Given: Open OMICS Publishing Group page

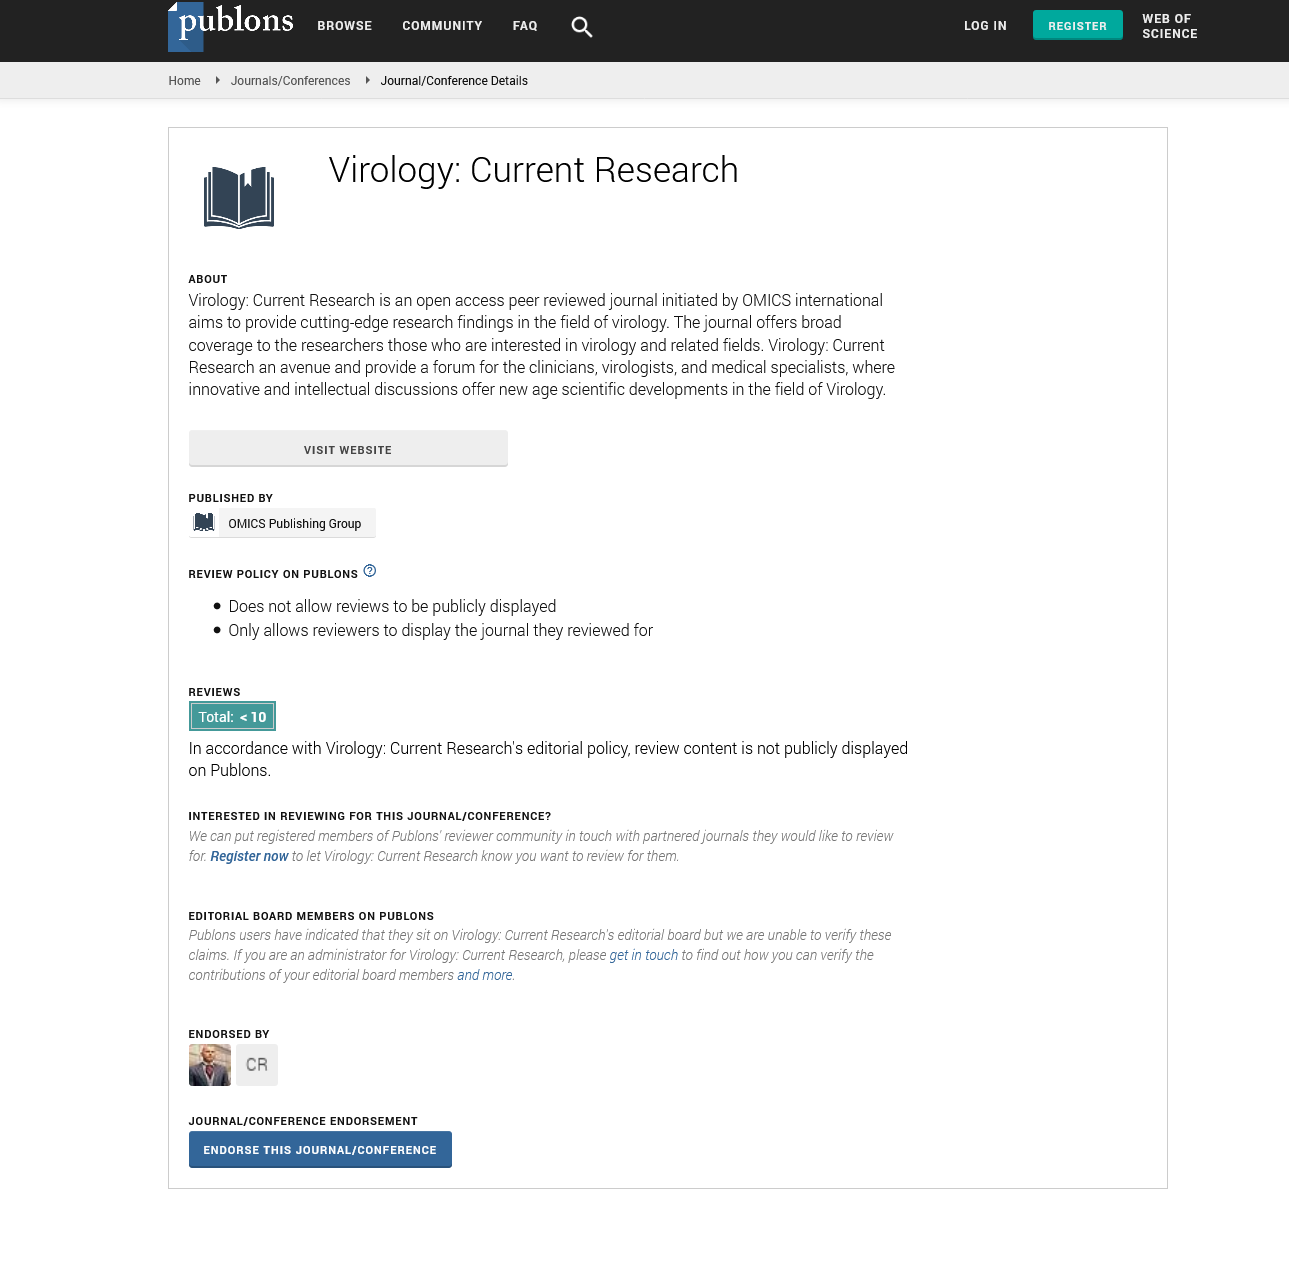Looking at the screenshot, I should pos(294,524).
